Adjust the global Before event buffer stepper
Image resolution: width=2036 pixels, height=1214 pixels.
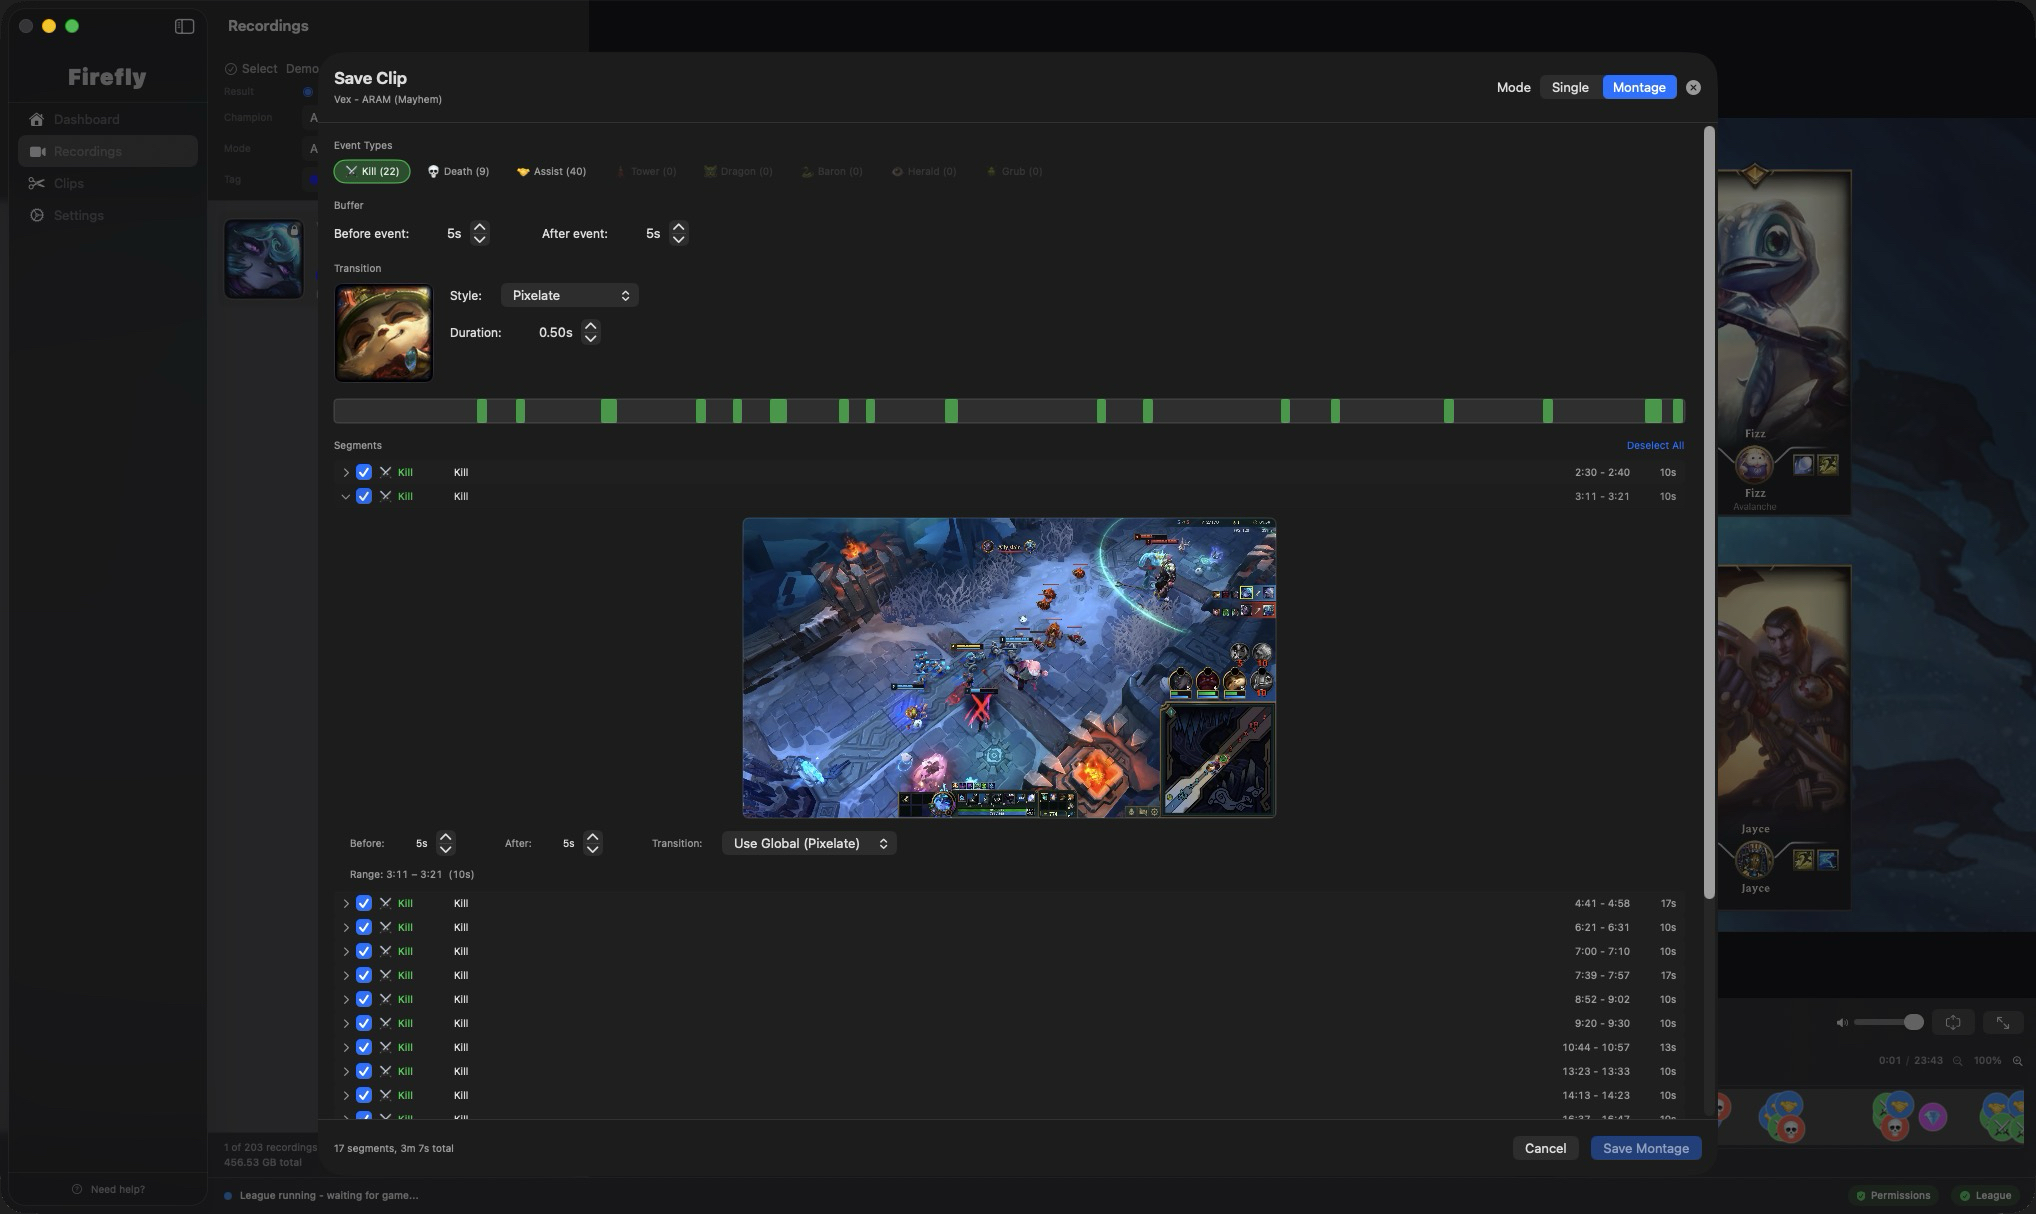480,233
